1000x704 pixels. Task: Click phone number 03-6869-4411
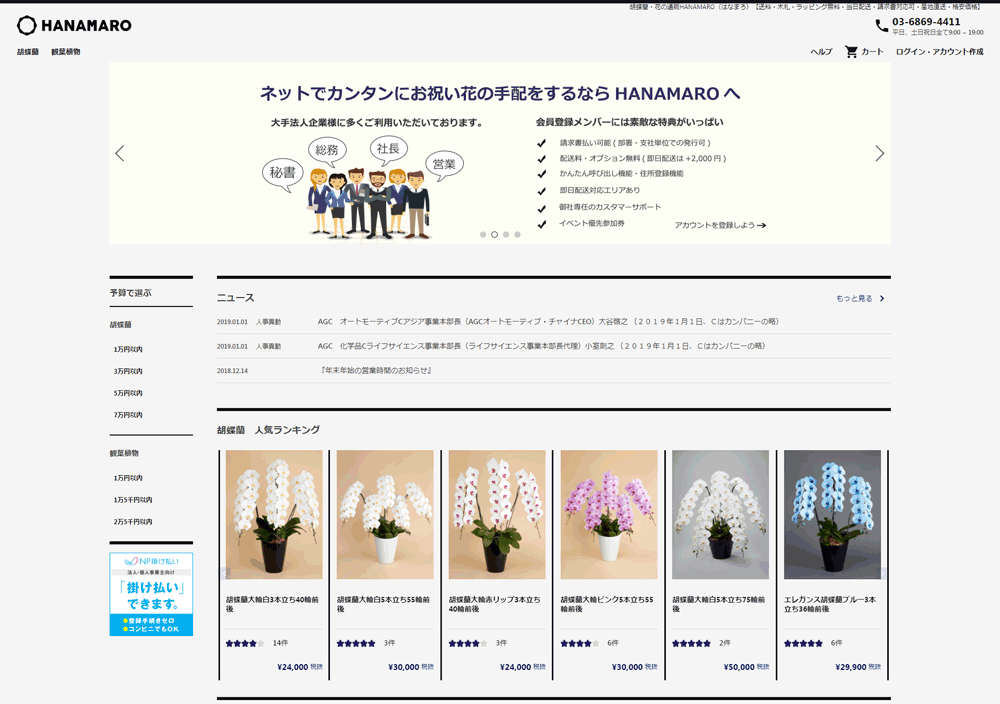coord(926,22)
